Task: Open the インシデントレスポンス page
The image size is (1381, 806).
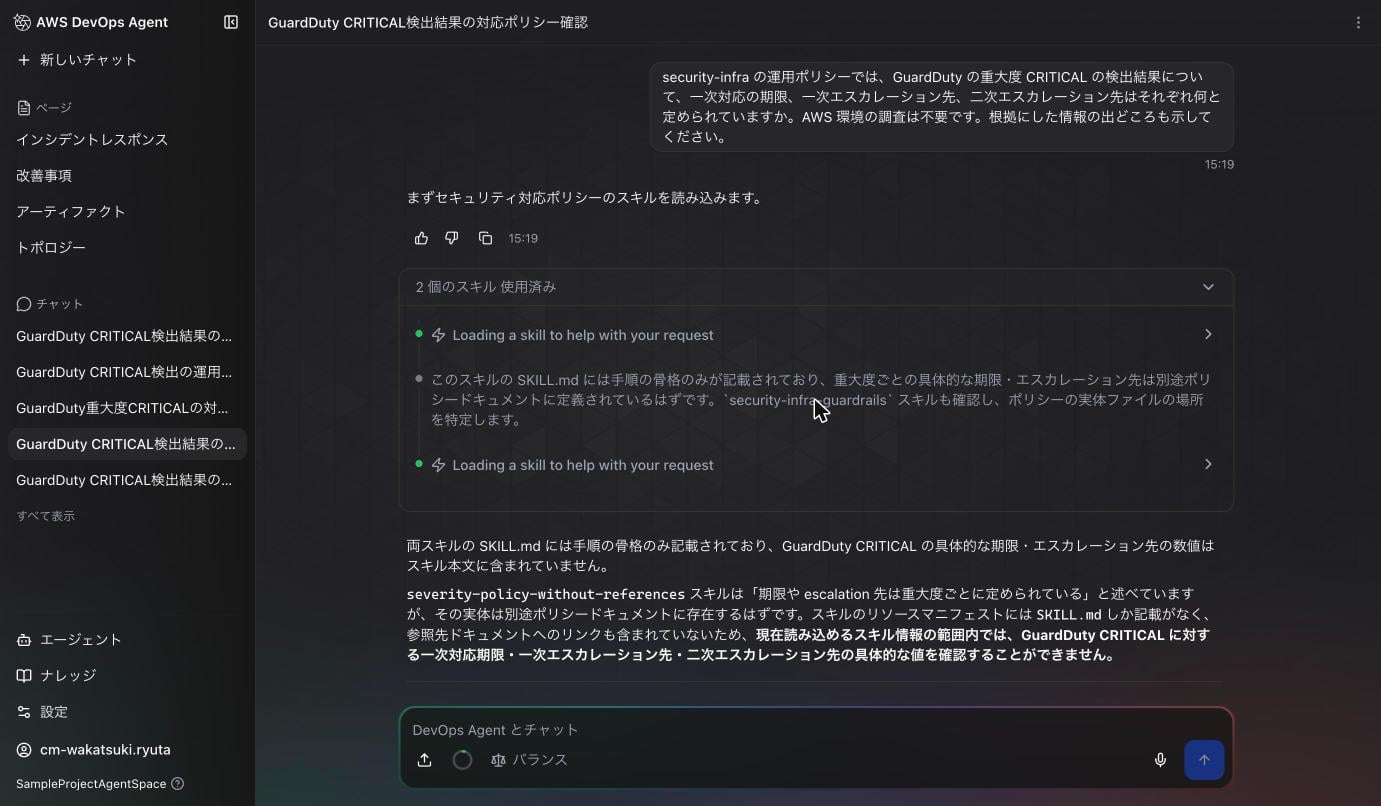Action: coord(92,140)
